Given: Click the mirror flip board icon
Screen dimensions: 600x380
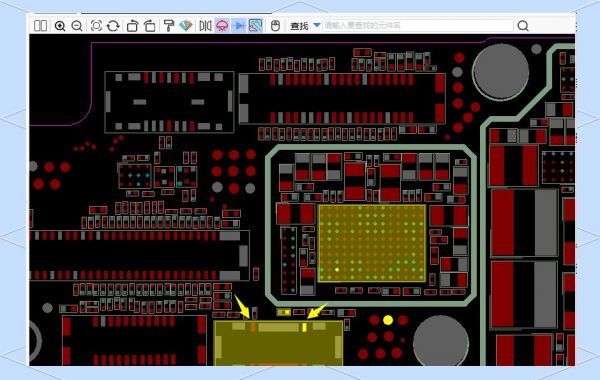Looking at the screenshot, I should pos(205,26).
